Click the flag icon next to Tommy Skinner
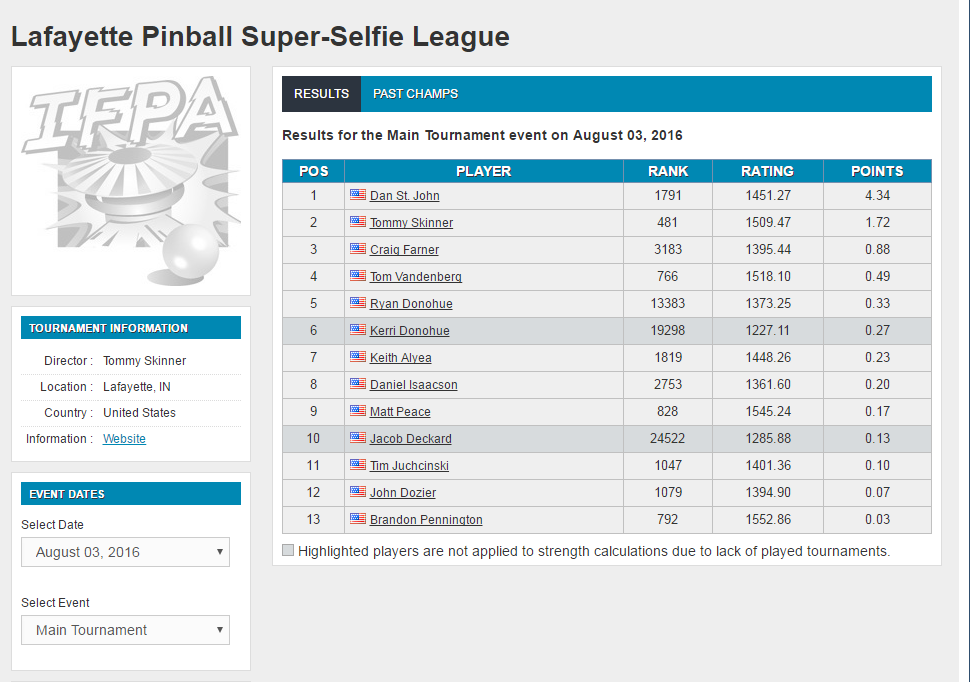This screenshot has height=682, width=970. (357, 222)
